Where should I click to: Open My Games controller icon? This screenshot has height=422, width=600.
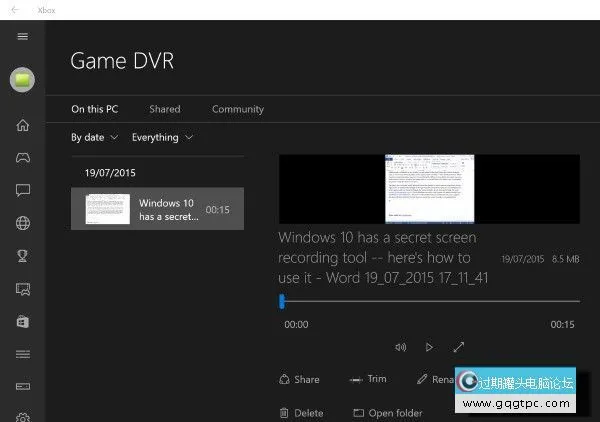(22, 158)
